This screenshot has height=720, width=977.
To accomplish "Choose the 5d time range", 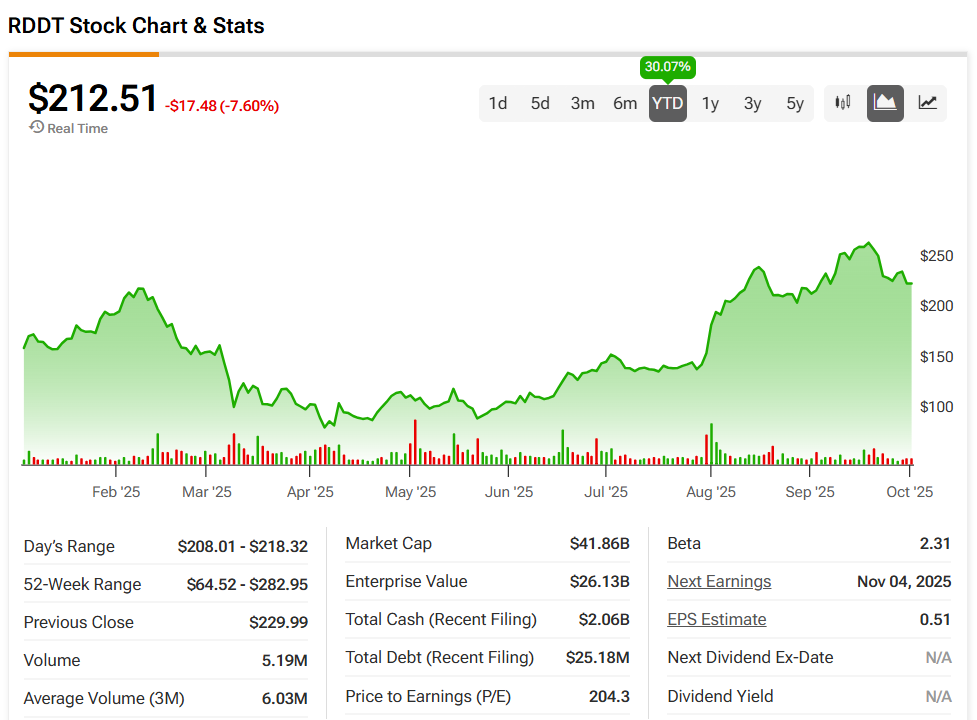I will [x=540, y=103].
